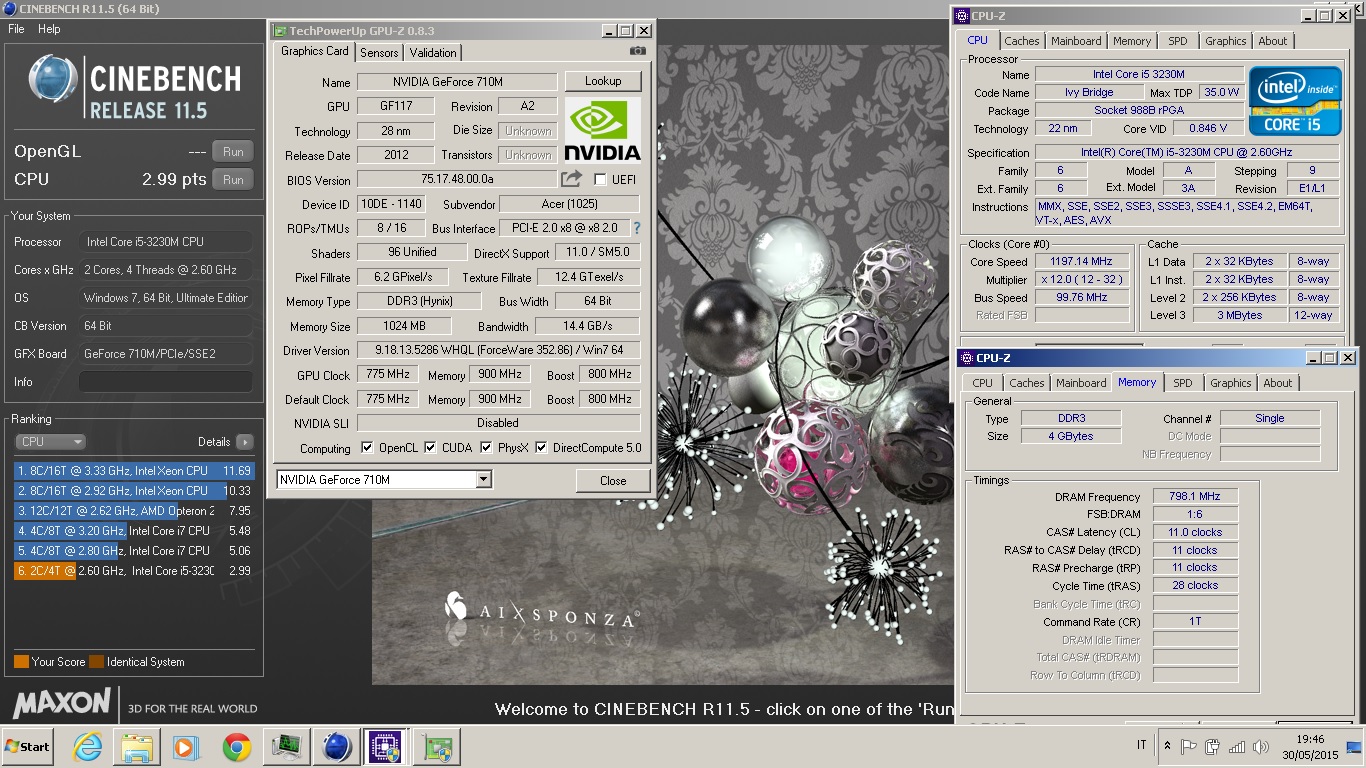Screen dimensions: 1366x768
Task: Toggle the UEFI checkbox in GPU-Z
Action: point(600,179)
